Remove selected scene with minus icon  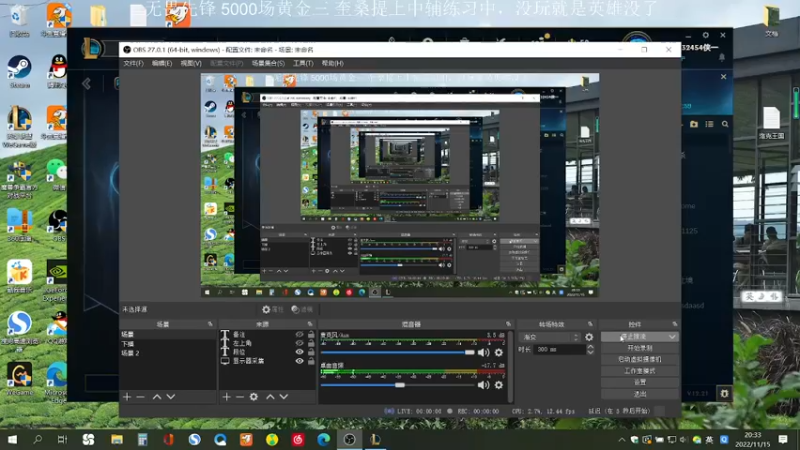(x=140, y=396)
